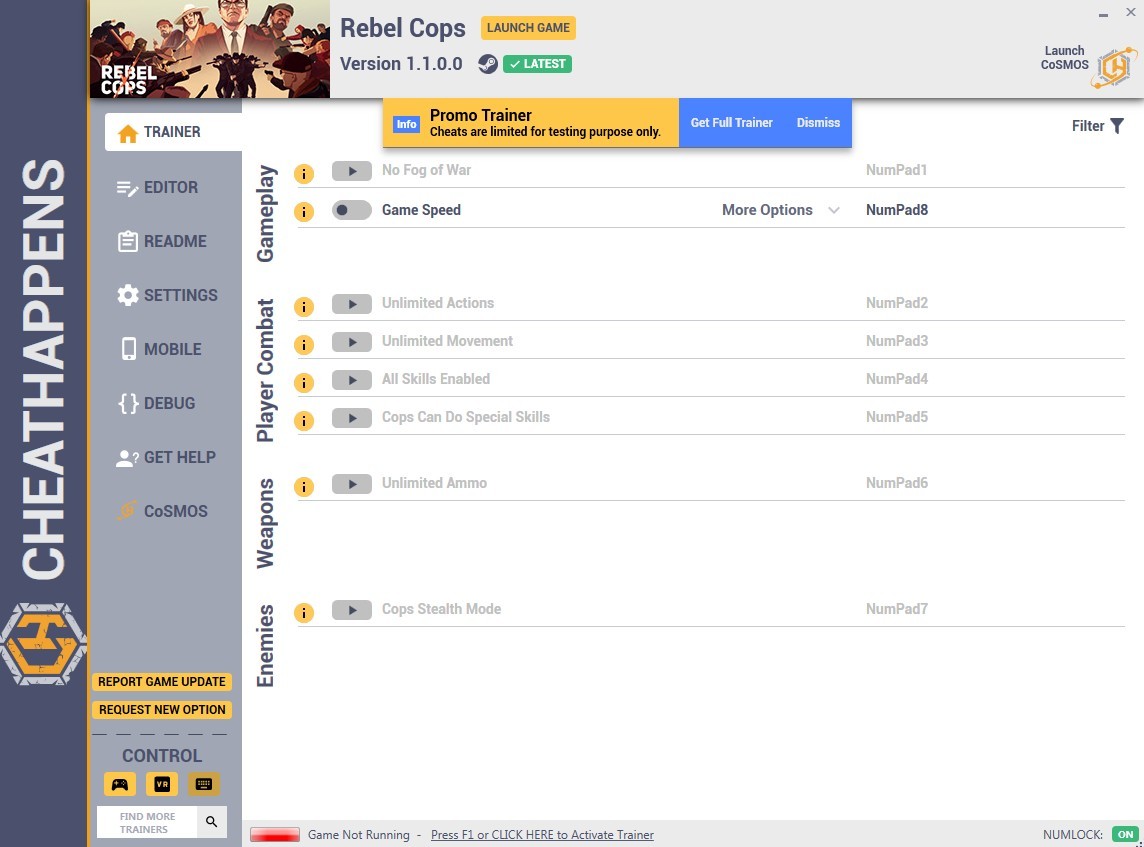Open the README sidebar tab

(162, 241)
